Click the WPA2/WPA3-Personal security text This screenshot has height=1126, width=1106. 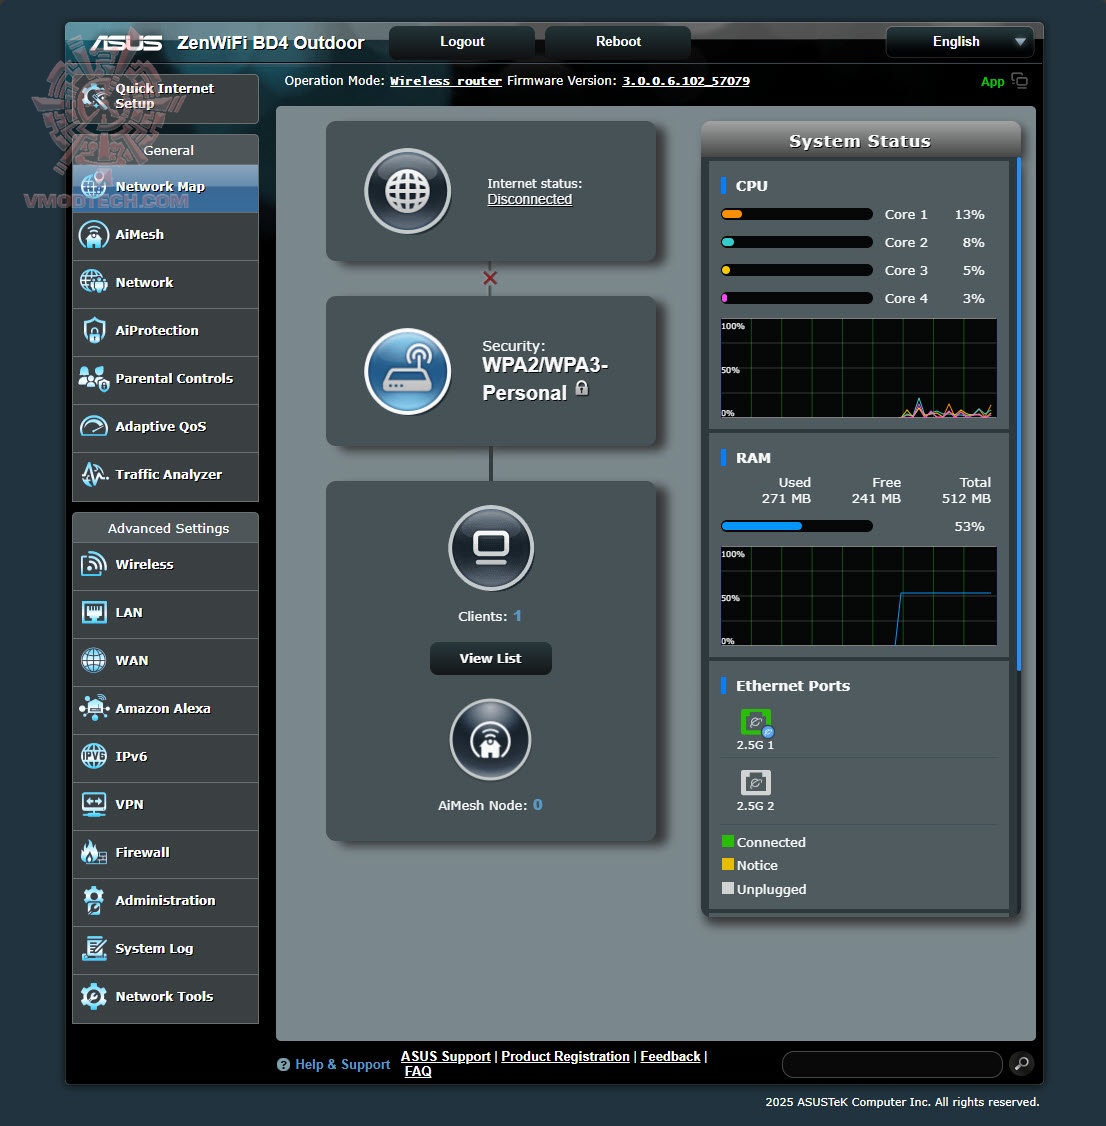tap(544, 379)
